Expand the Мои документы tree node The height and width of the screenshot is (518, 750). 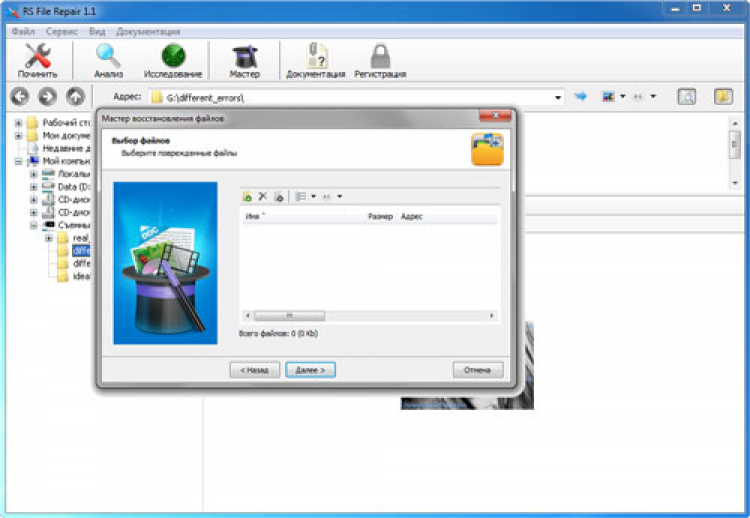tap(18, 136)
